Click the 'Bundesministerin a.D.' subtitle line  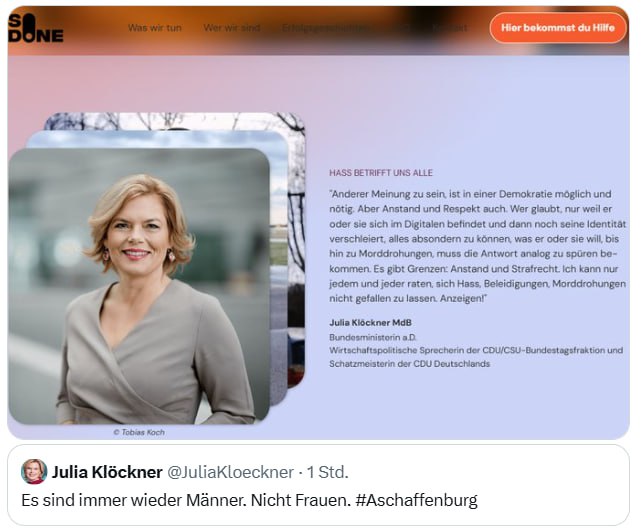tap(372, 337)
